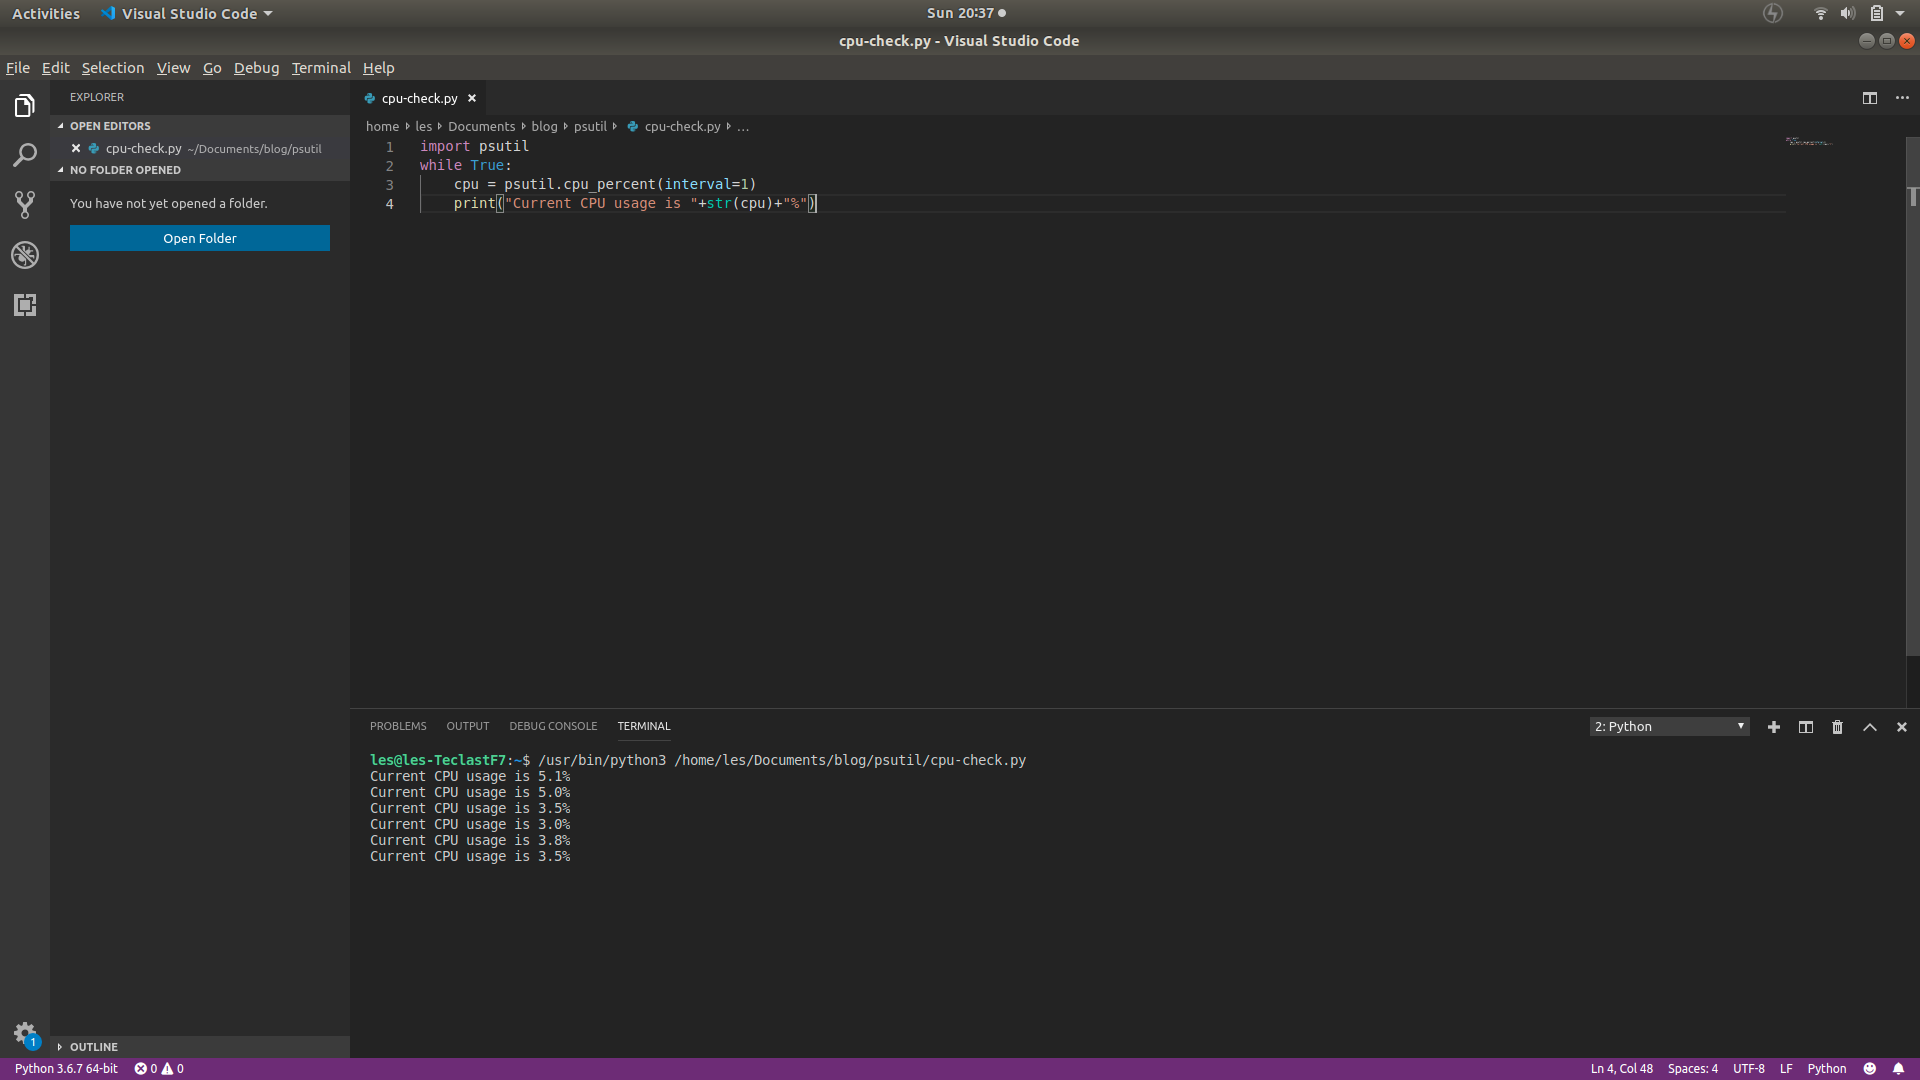Maximize the panel with the up chevron
The image size is (1920, 1080).
click(x=1870, y=727)
